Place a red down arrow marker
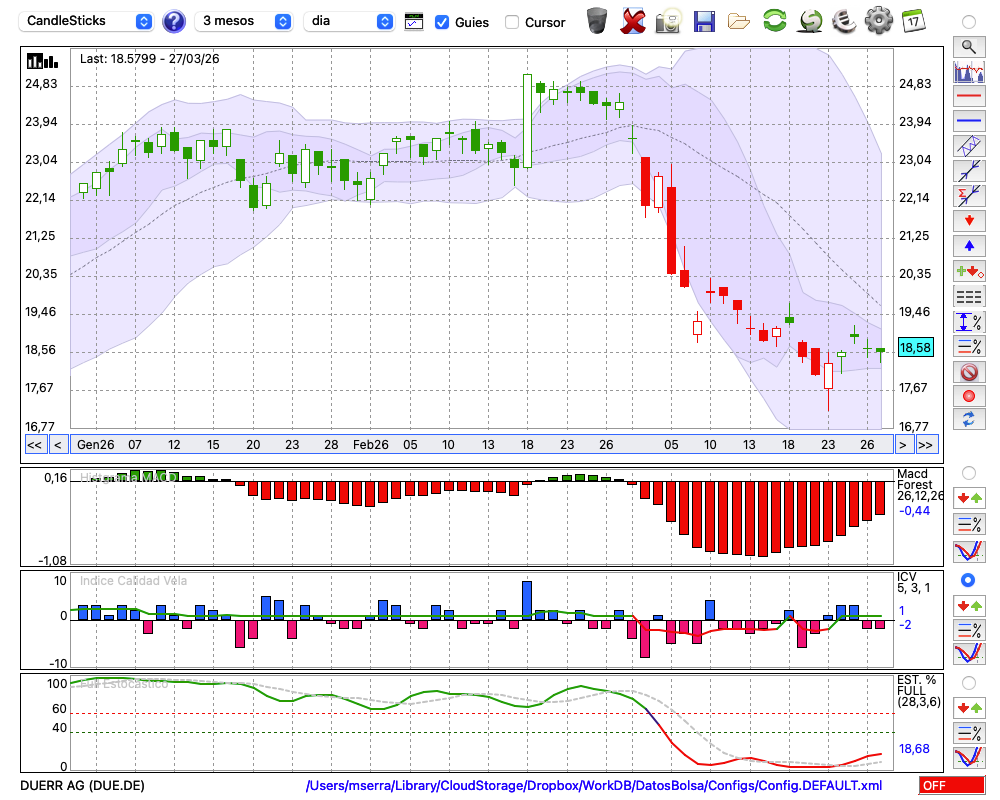The height and width of the screenshot is (800, 1000). [969, 221]
